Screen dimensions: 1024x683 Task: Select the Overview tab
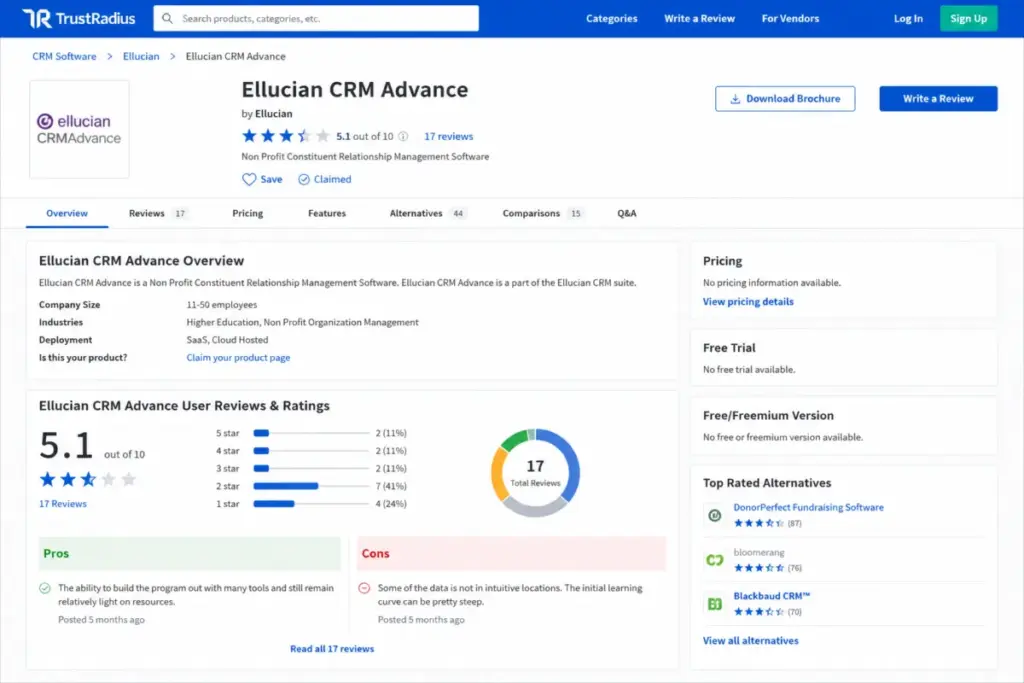tap(67, 214)
